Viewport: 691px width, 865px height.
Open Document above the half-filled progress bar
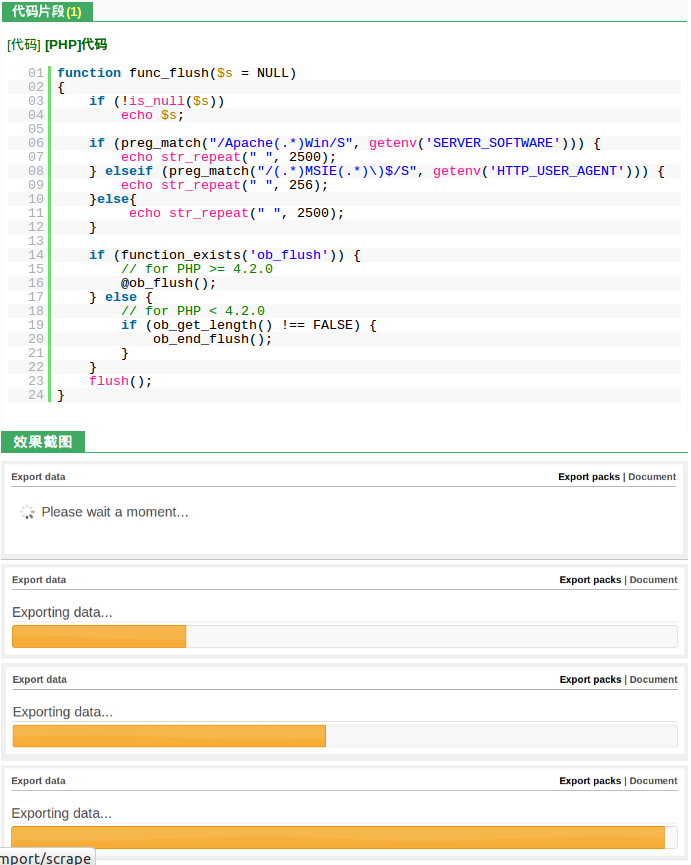(653, 680)
